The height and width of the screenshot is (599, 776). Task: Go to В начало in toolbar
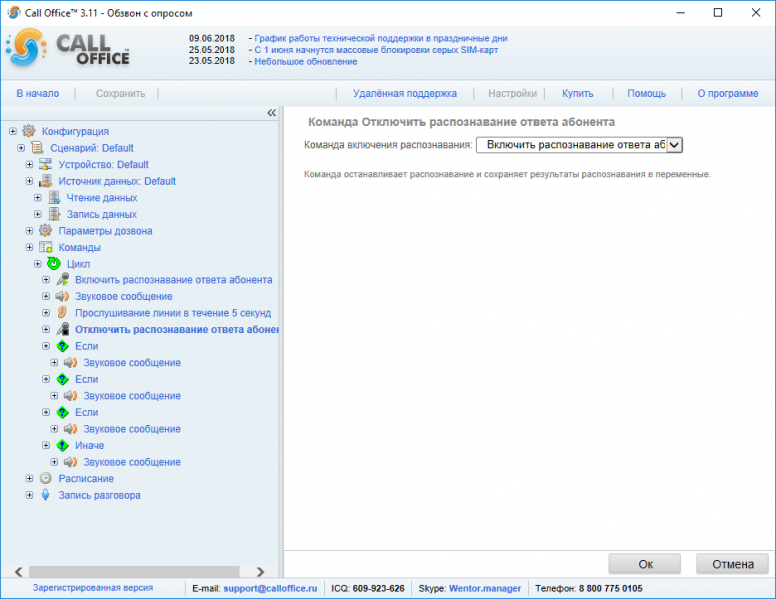pyautogui.click(x=38, y=94)
